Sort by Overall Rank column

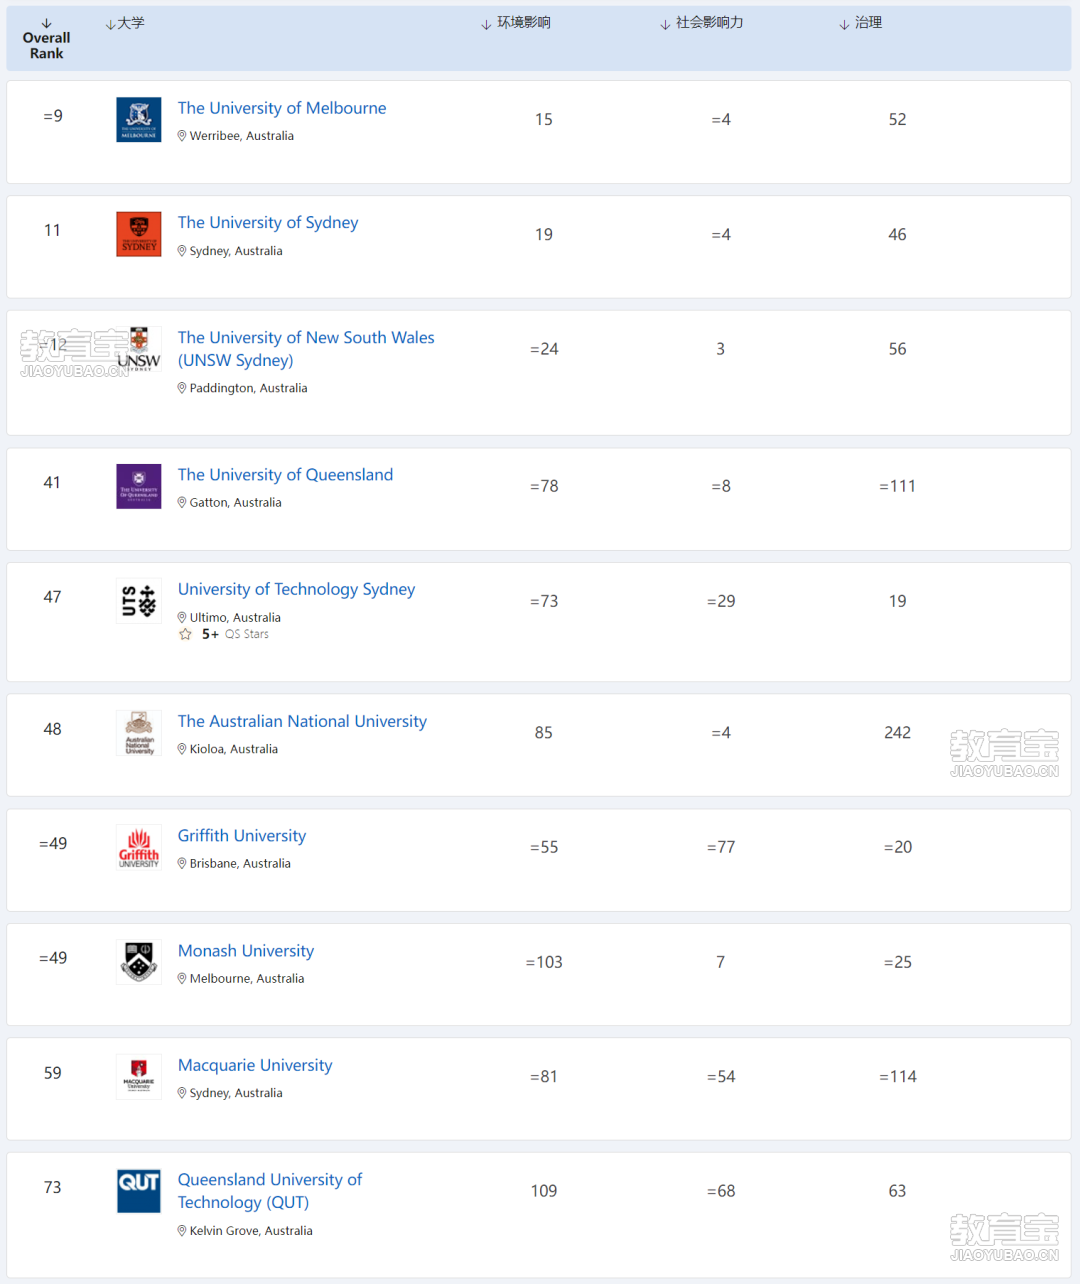(46, 38)
